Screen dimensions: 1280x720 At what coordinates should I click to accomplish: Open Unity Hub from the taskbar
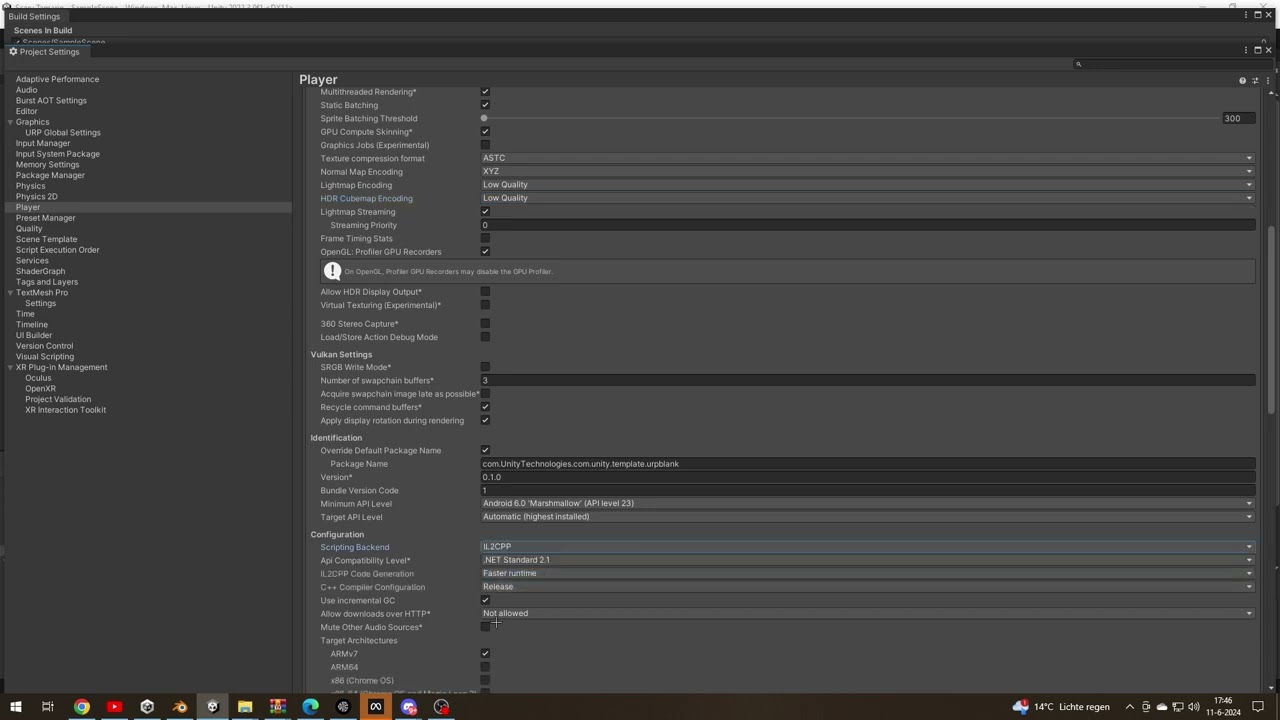tap(147, 707)
